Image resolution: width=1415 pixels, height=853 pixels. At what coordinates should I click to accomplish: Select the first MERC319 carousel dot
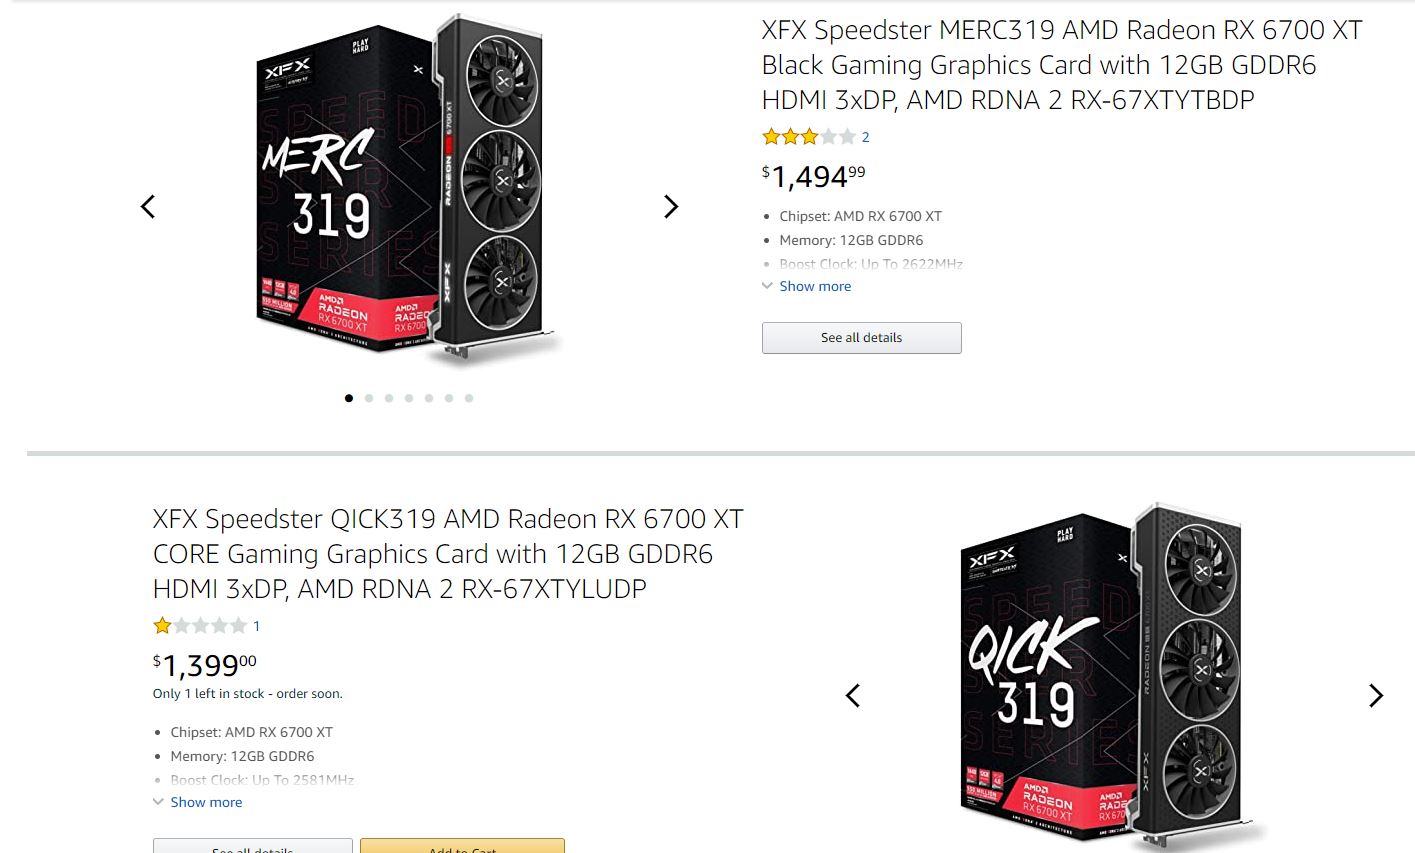(x=349, y=398)
